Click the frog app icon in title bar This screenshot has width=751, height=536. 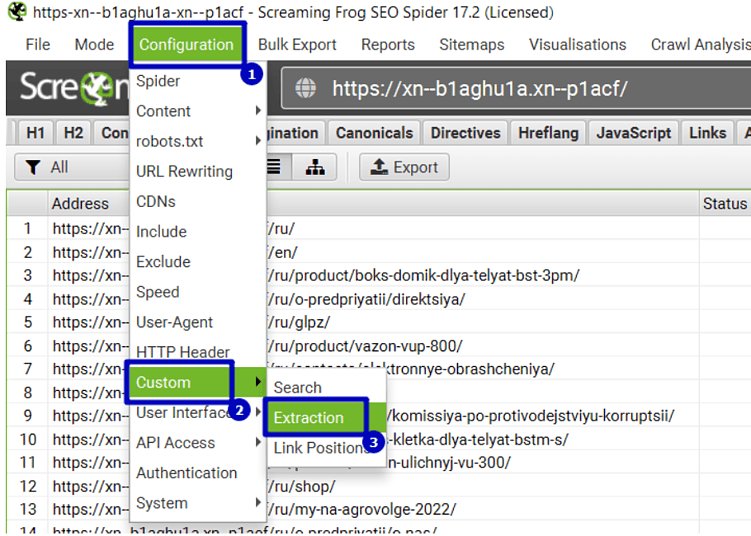click(x=17, y=11)
